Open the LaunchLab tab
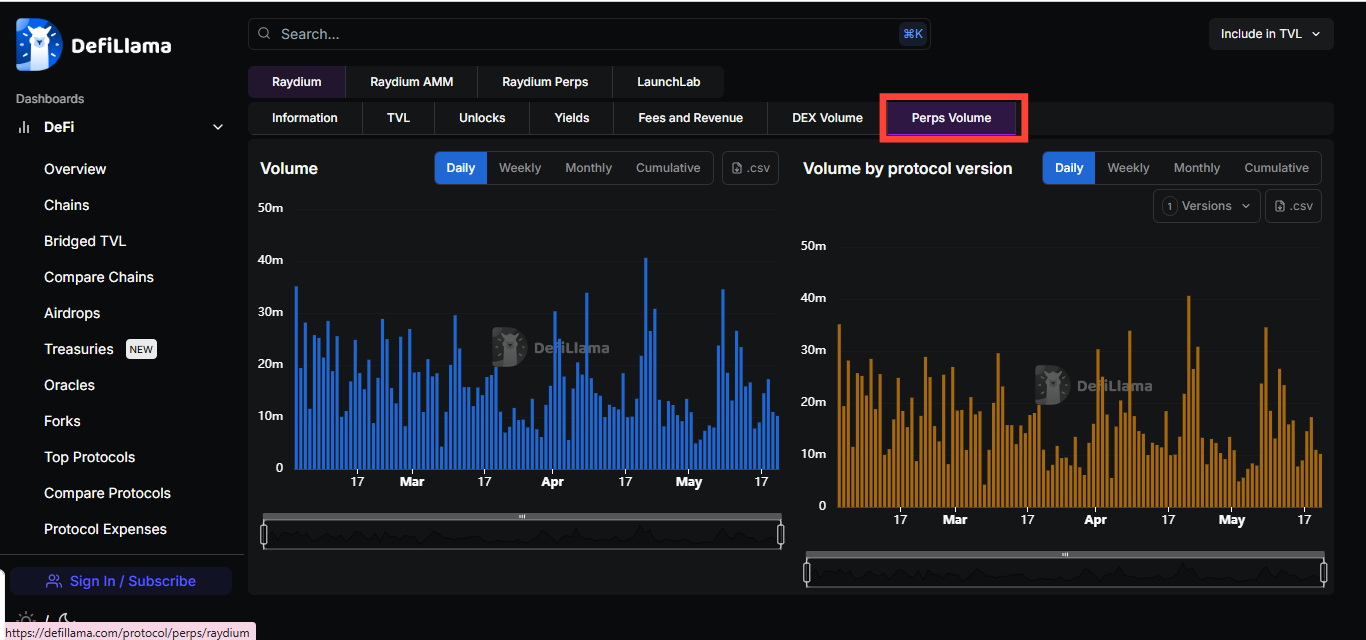 pos(669,82)
